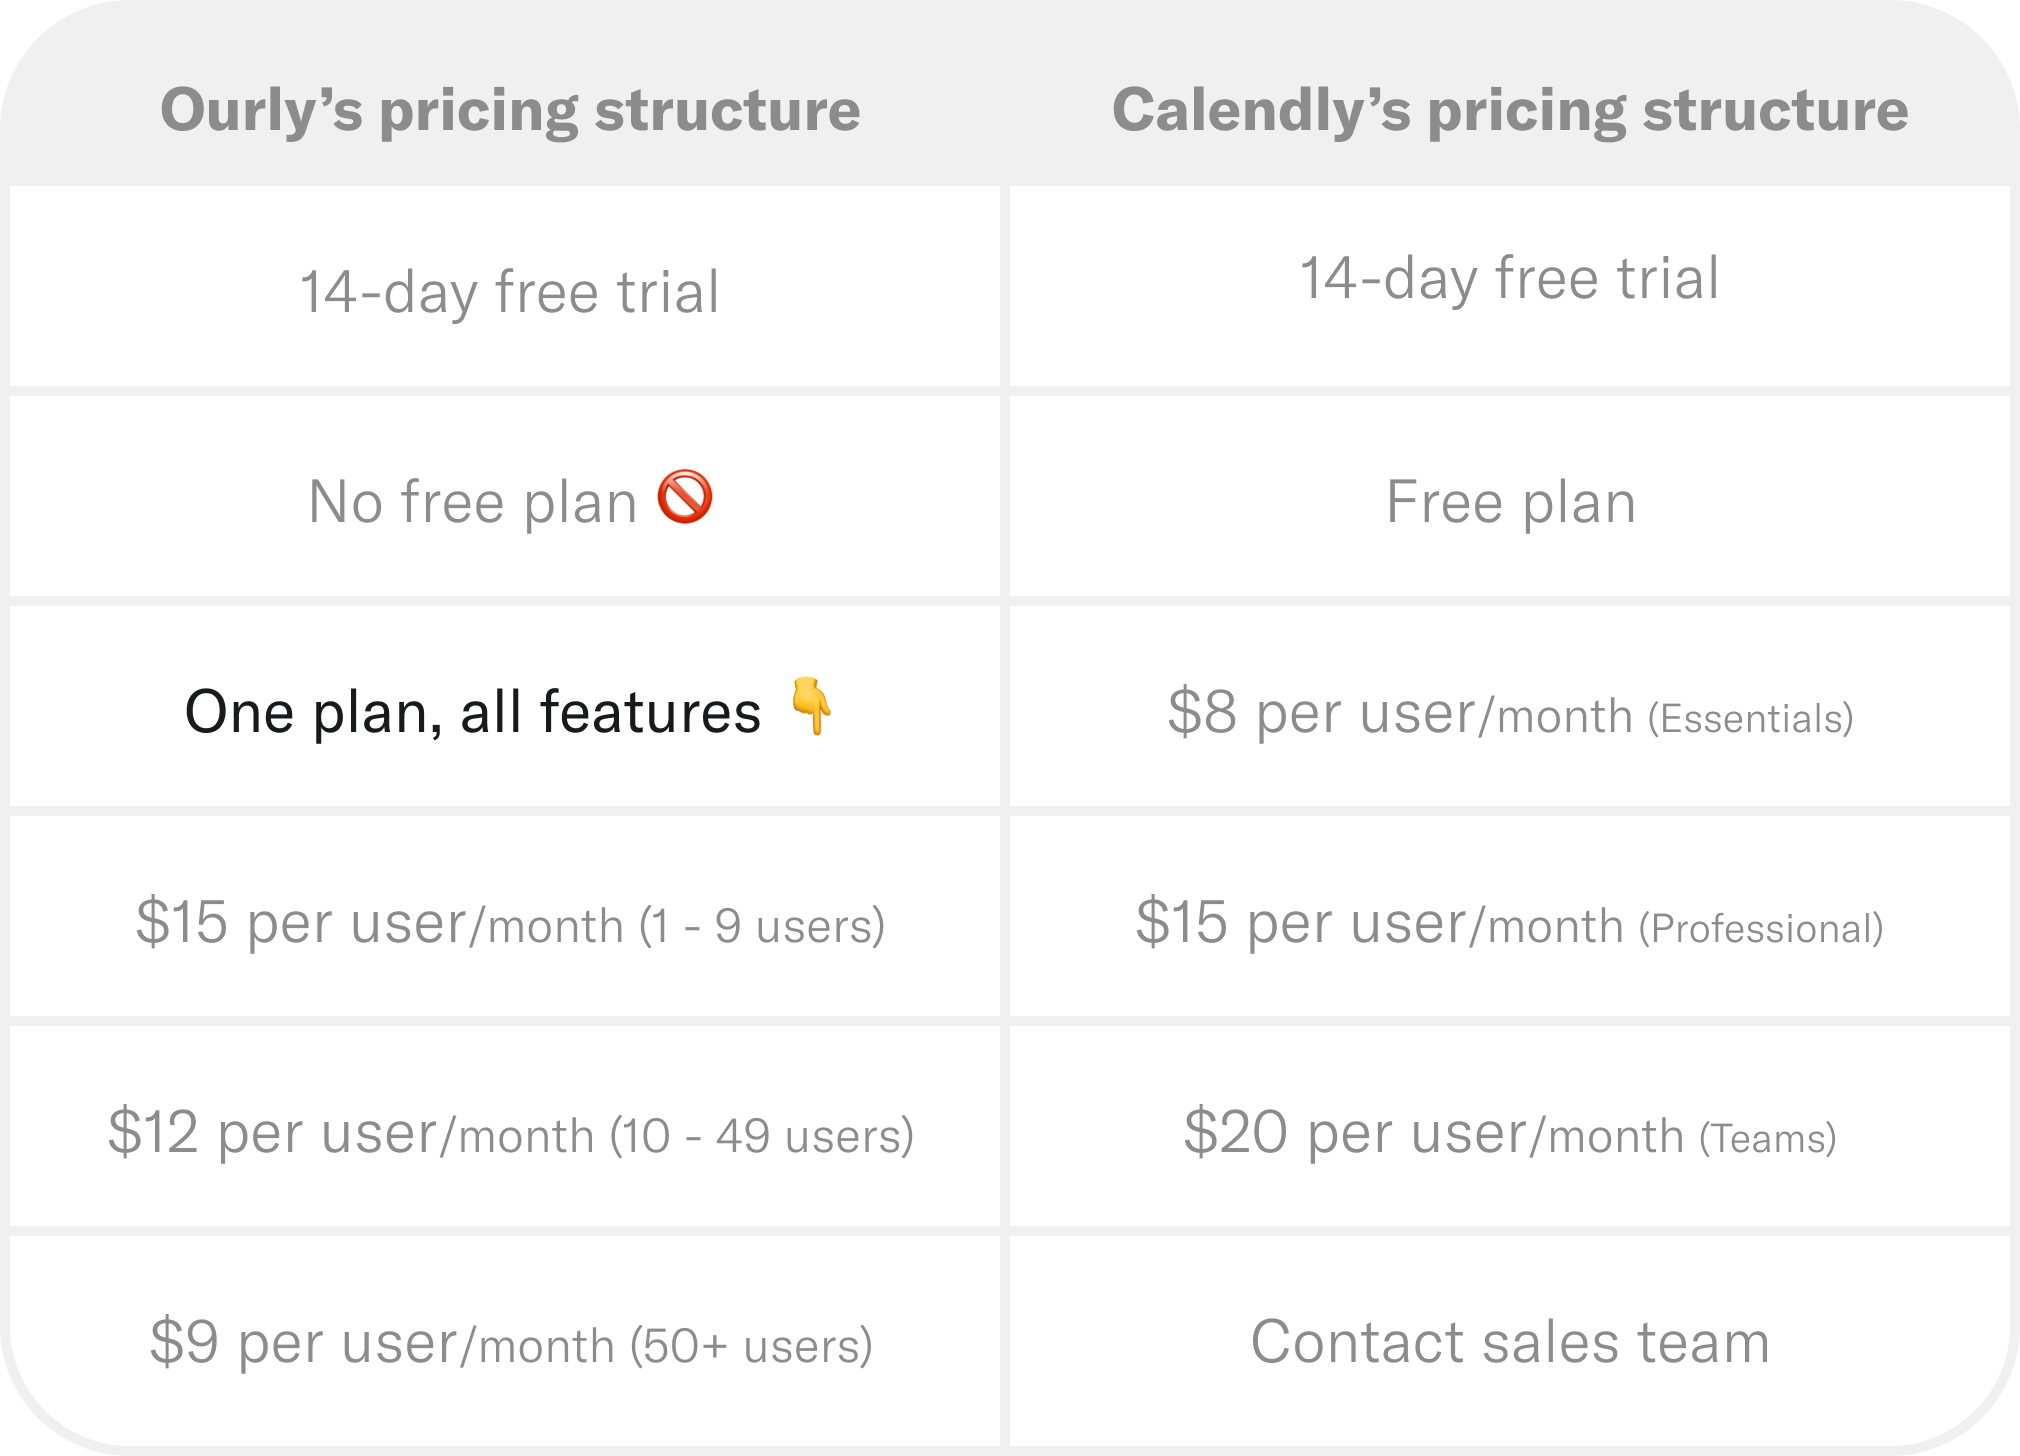Viewport: 2020px width, 1456px height.
Task: Click the (Essentials) plan label
Action: click(x=1751, y=719)
